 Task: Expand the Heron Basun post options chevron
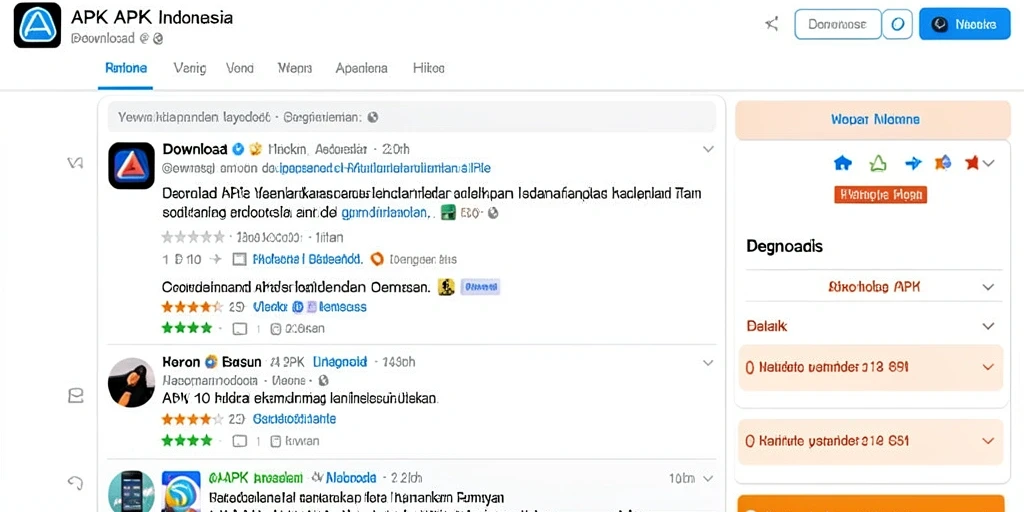(x=708, y=362)
